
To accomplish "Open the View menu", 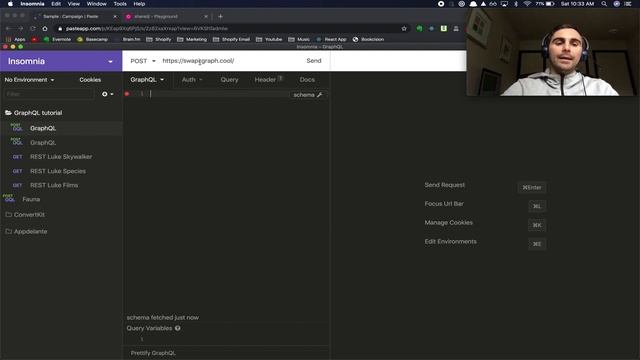I will click(73, 4).
